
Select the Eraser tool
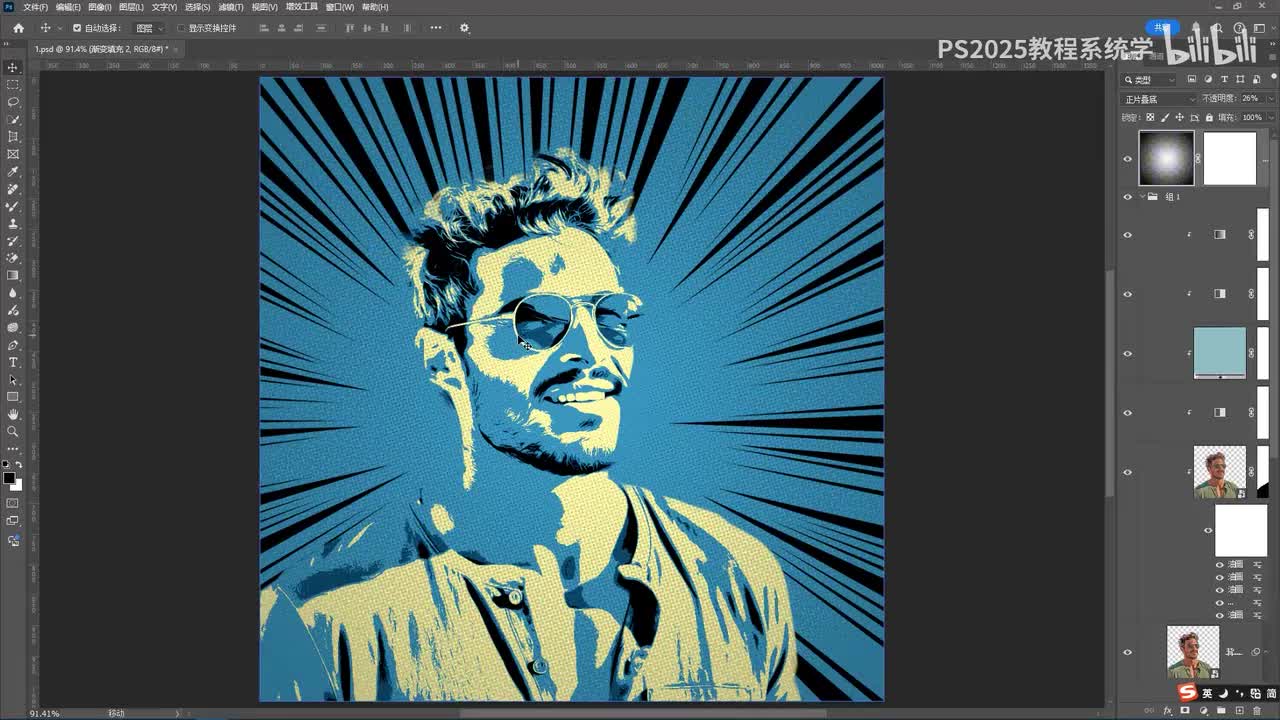(13, 258)
